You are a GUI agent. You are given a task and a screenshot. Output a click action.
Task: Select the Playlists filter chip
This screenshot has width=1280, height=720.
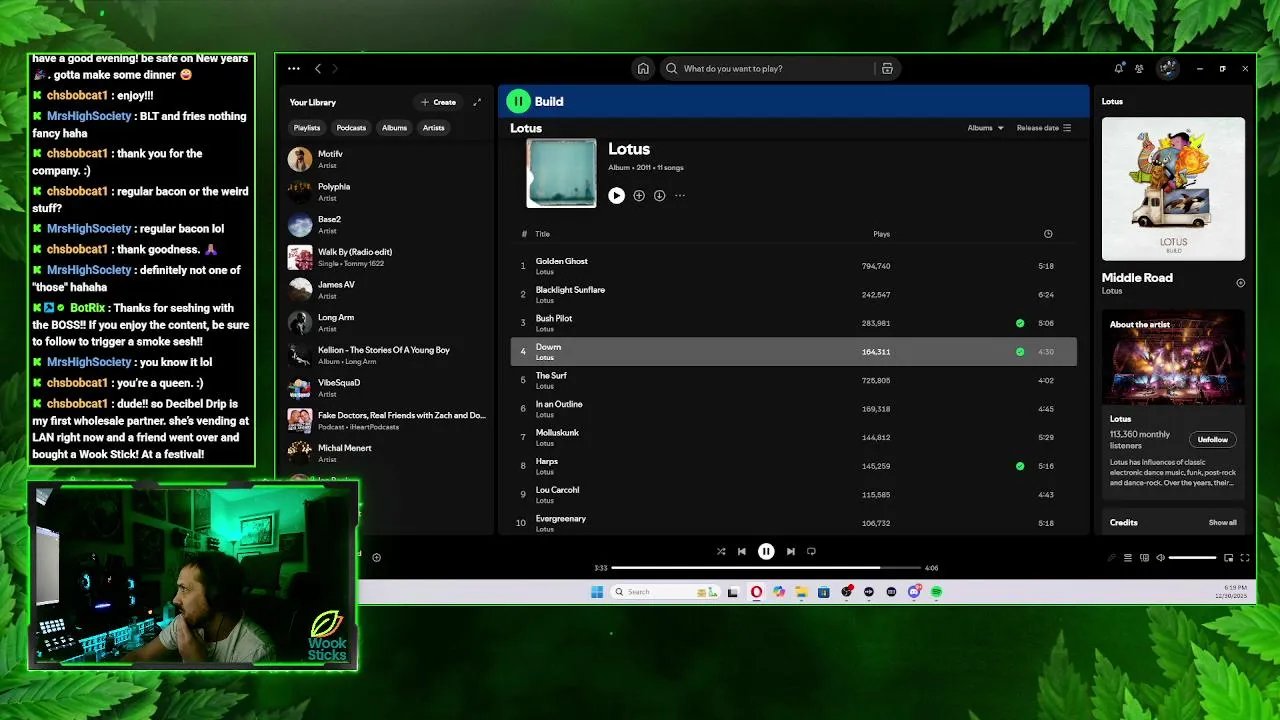point(307,128)
